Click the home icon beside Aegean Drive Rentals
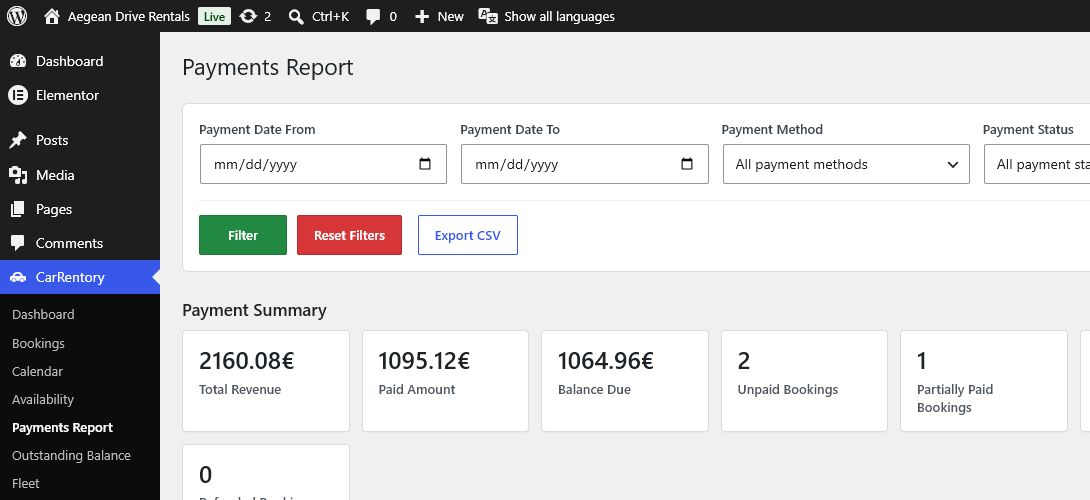The height and width of the screenshot is (500, 1090). [x=51, y=16]
